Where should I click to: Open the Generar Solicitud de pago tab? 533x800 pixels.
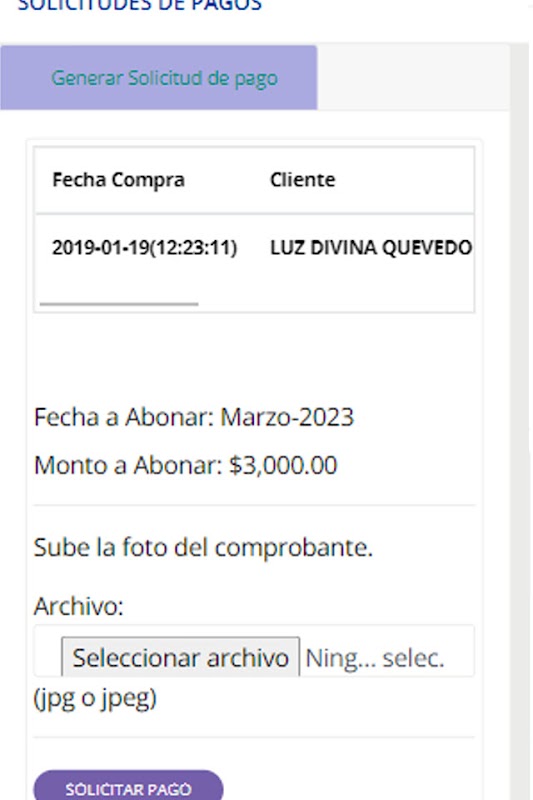(159, 78)
